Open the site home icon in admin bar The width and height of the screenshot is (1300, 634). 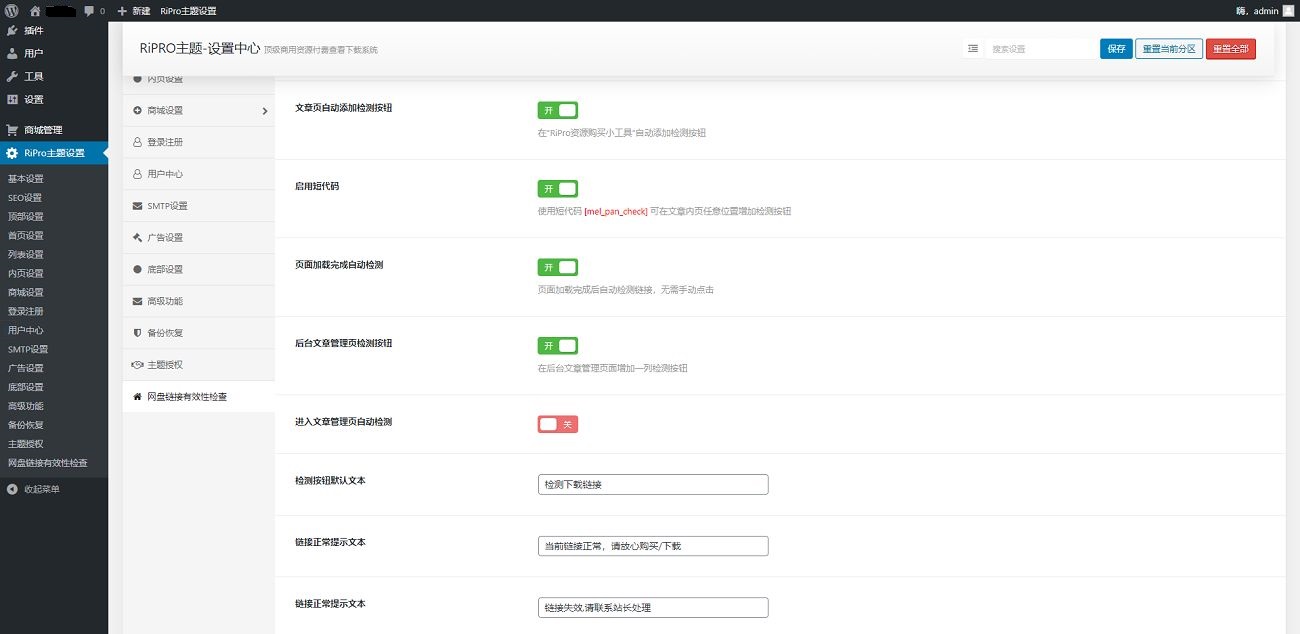(x=35, y=11)
